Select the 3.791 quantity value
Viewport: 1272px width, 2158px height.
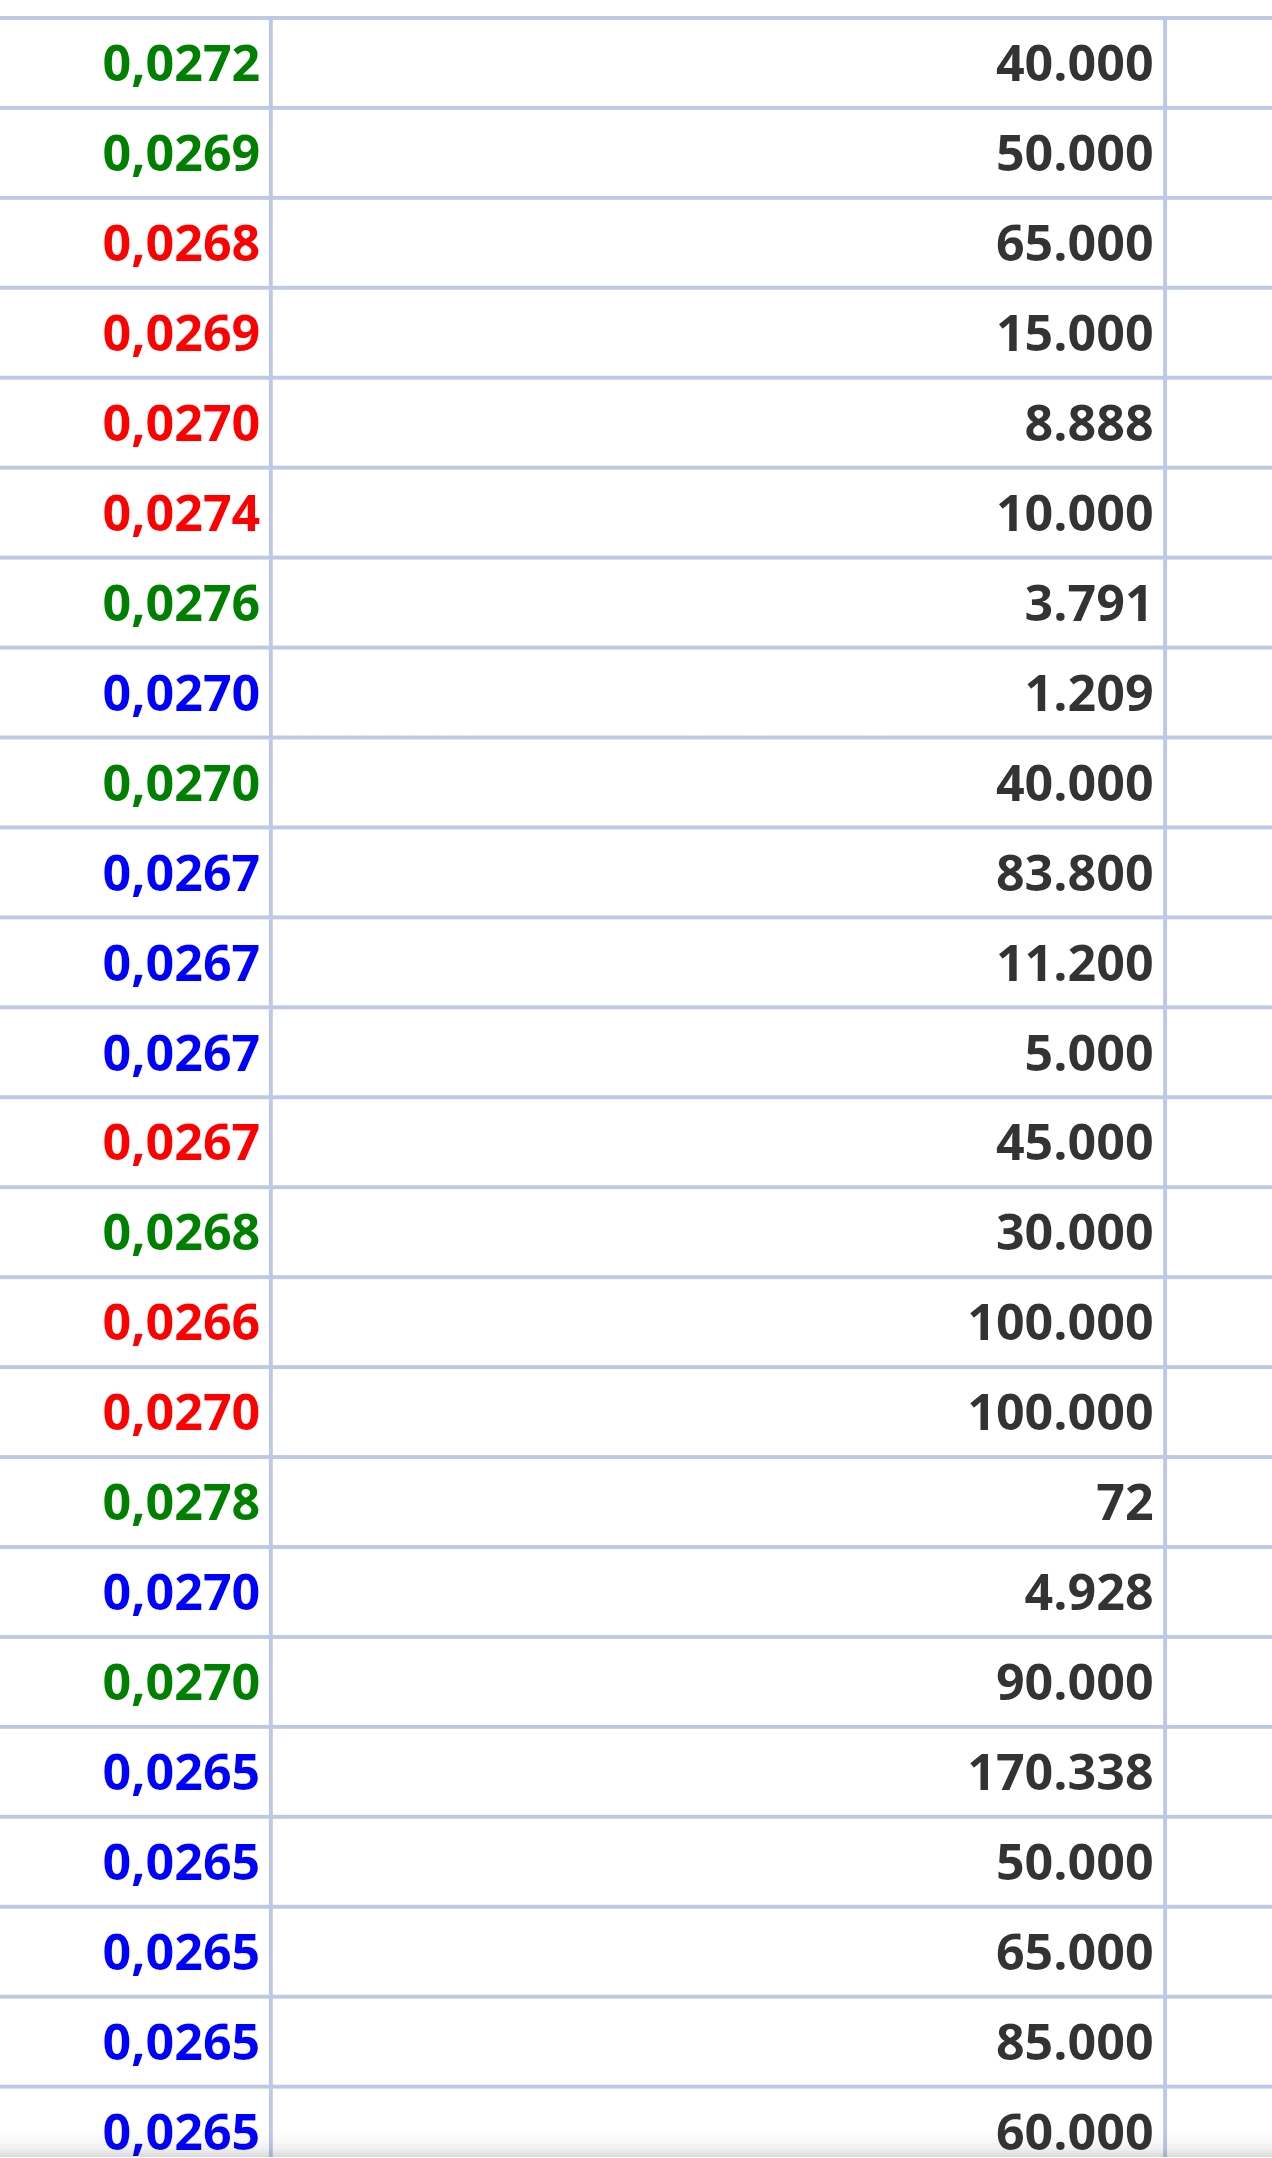click(x=1088, y=603)
